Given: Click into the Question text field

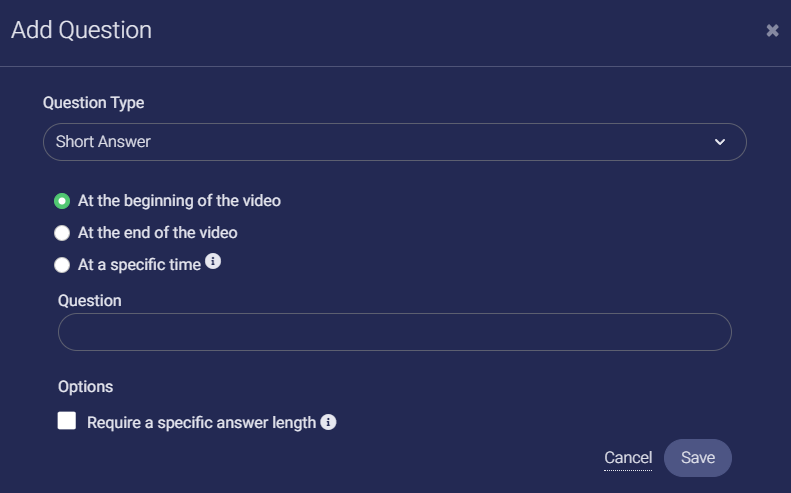Looking at the screenshot, I should [x=394, y=332].
